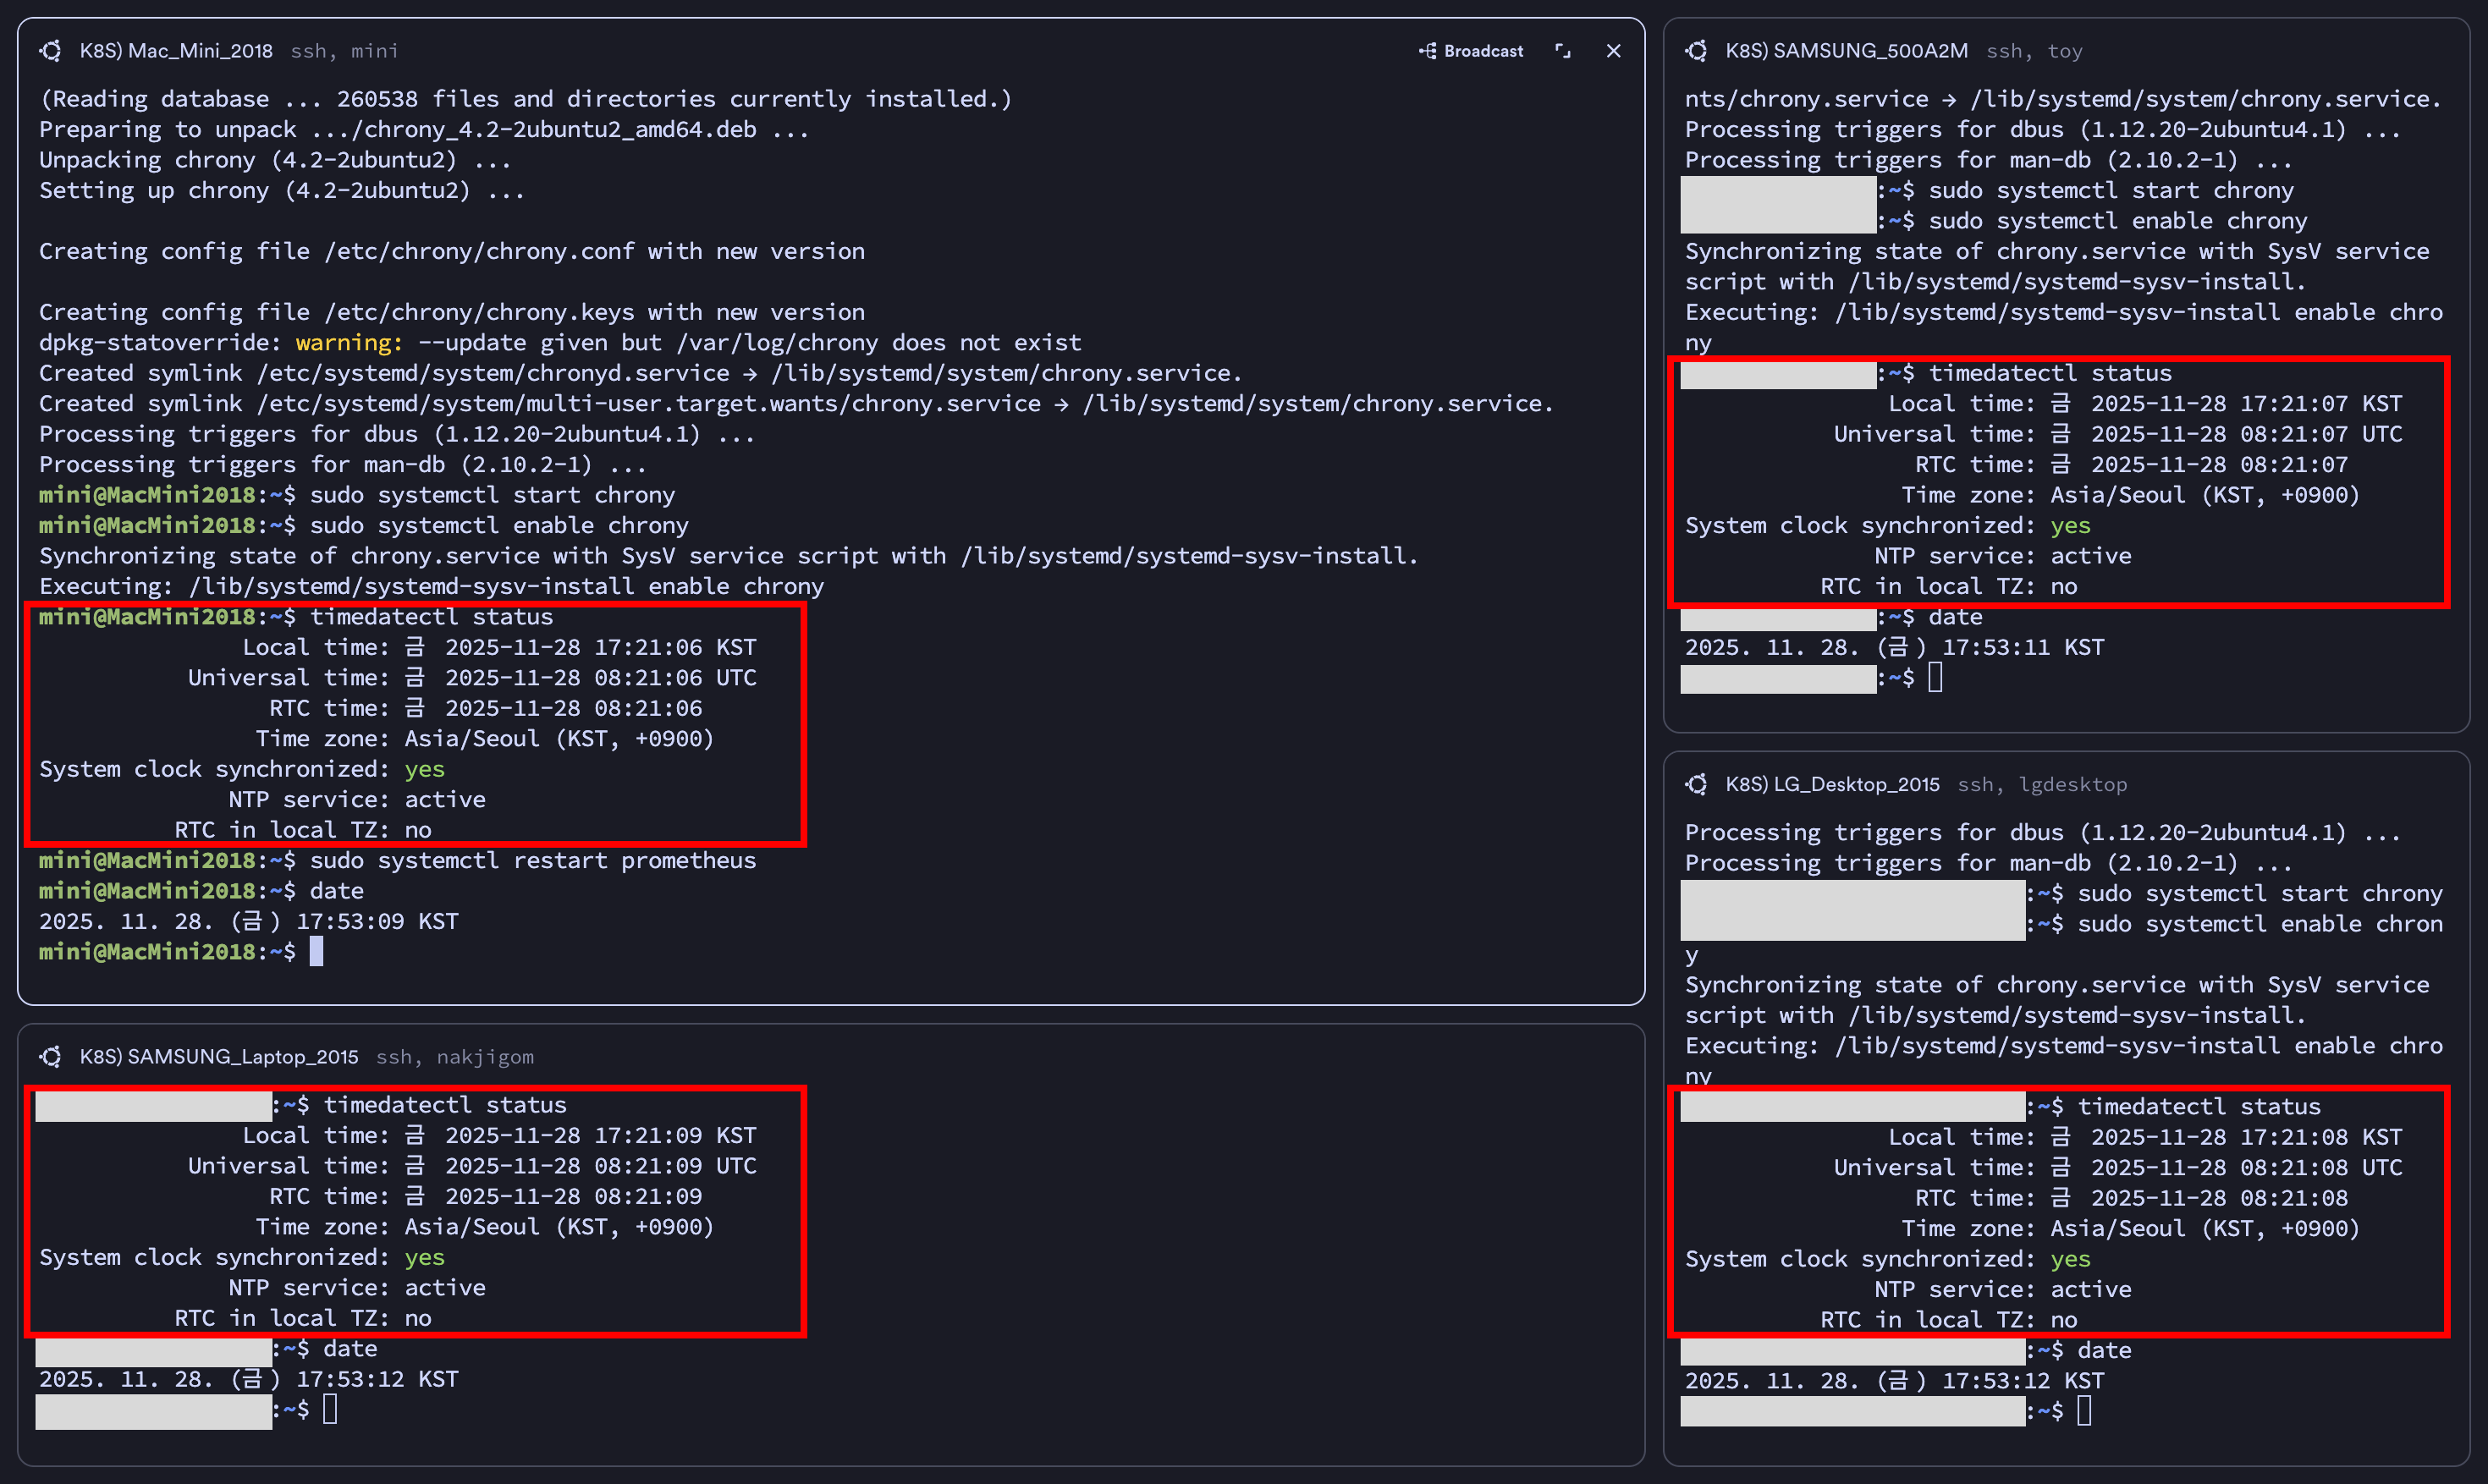This screenshot has width=2488, height=1484.
Task: Click the 'ssh, mini' connection label
Action: point(344,51)
